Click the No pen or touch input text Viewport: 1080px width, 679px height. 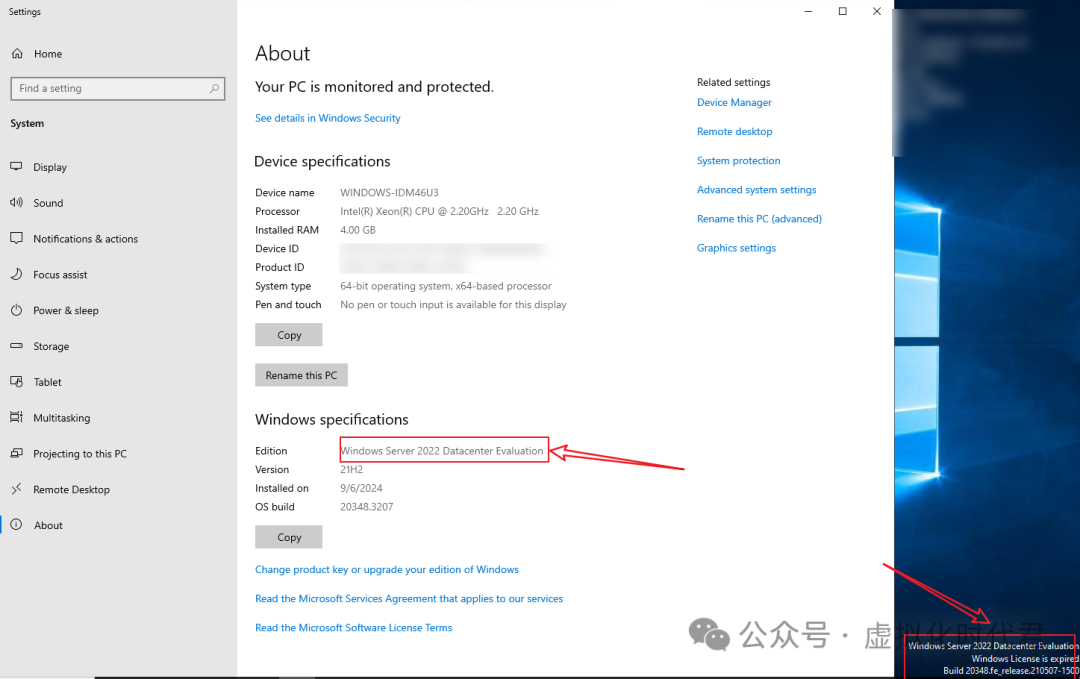coord(453,304)
